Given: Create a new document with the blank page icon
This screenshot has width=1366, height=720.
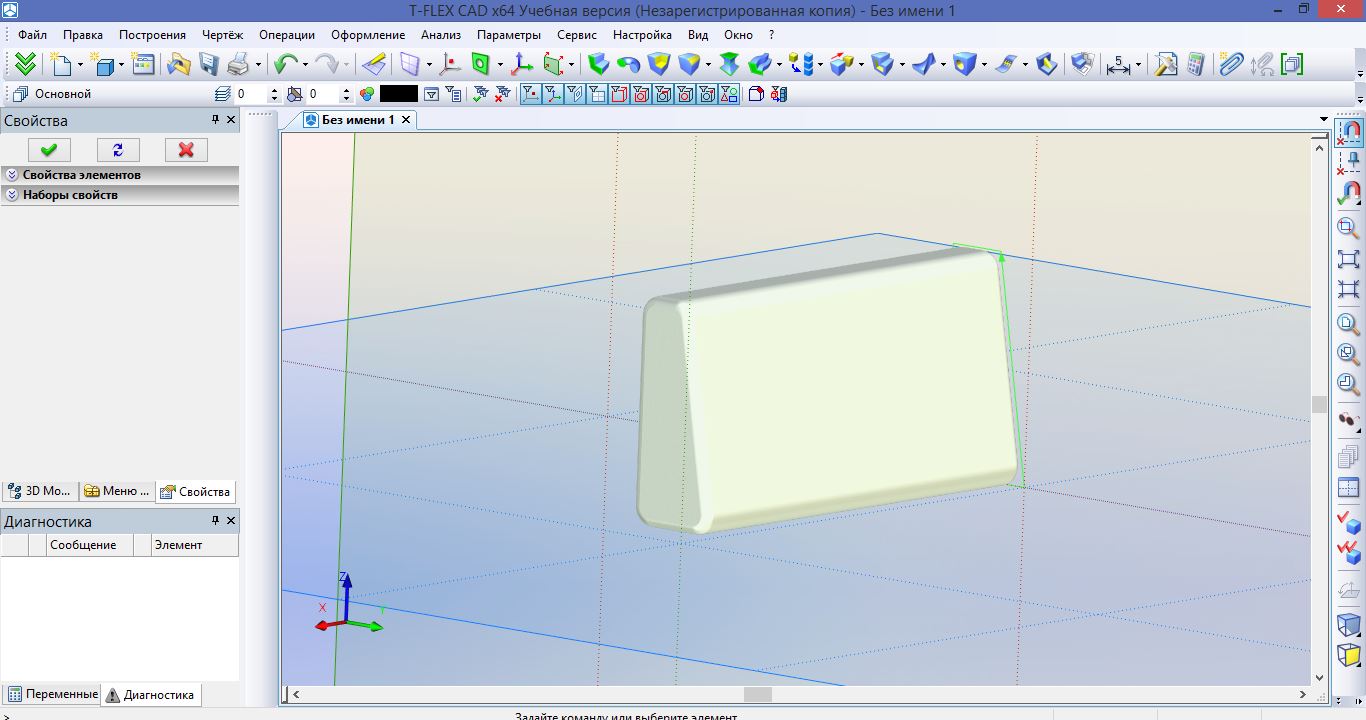Looking at the screenshot, I should click(x=61, y=65).
